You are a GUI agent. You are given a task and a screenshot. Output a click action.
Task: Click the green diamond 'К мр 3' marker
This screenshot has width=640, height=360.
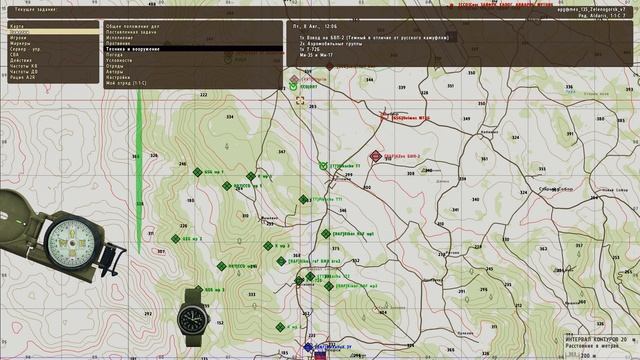click(268, 246)
